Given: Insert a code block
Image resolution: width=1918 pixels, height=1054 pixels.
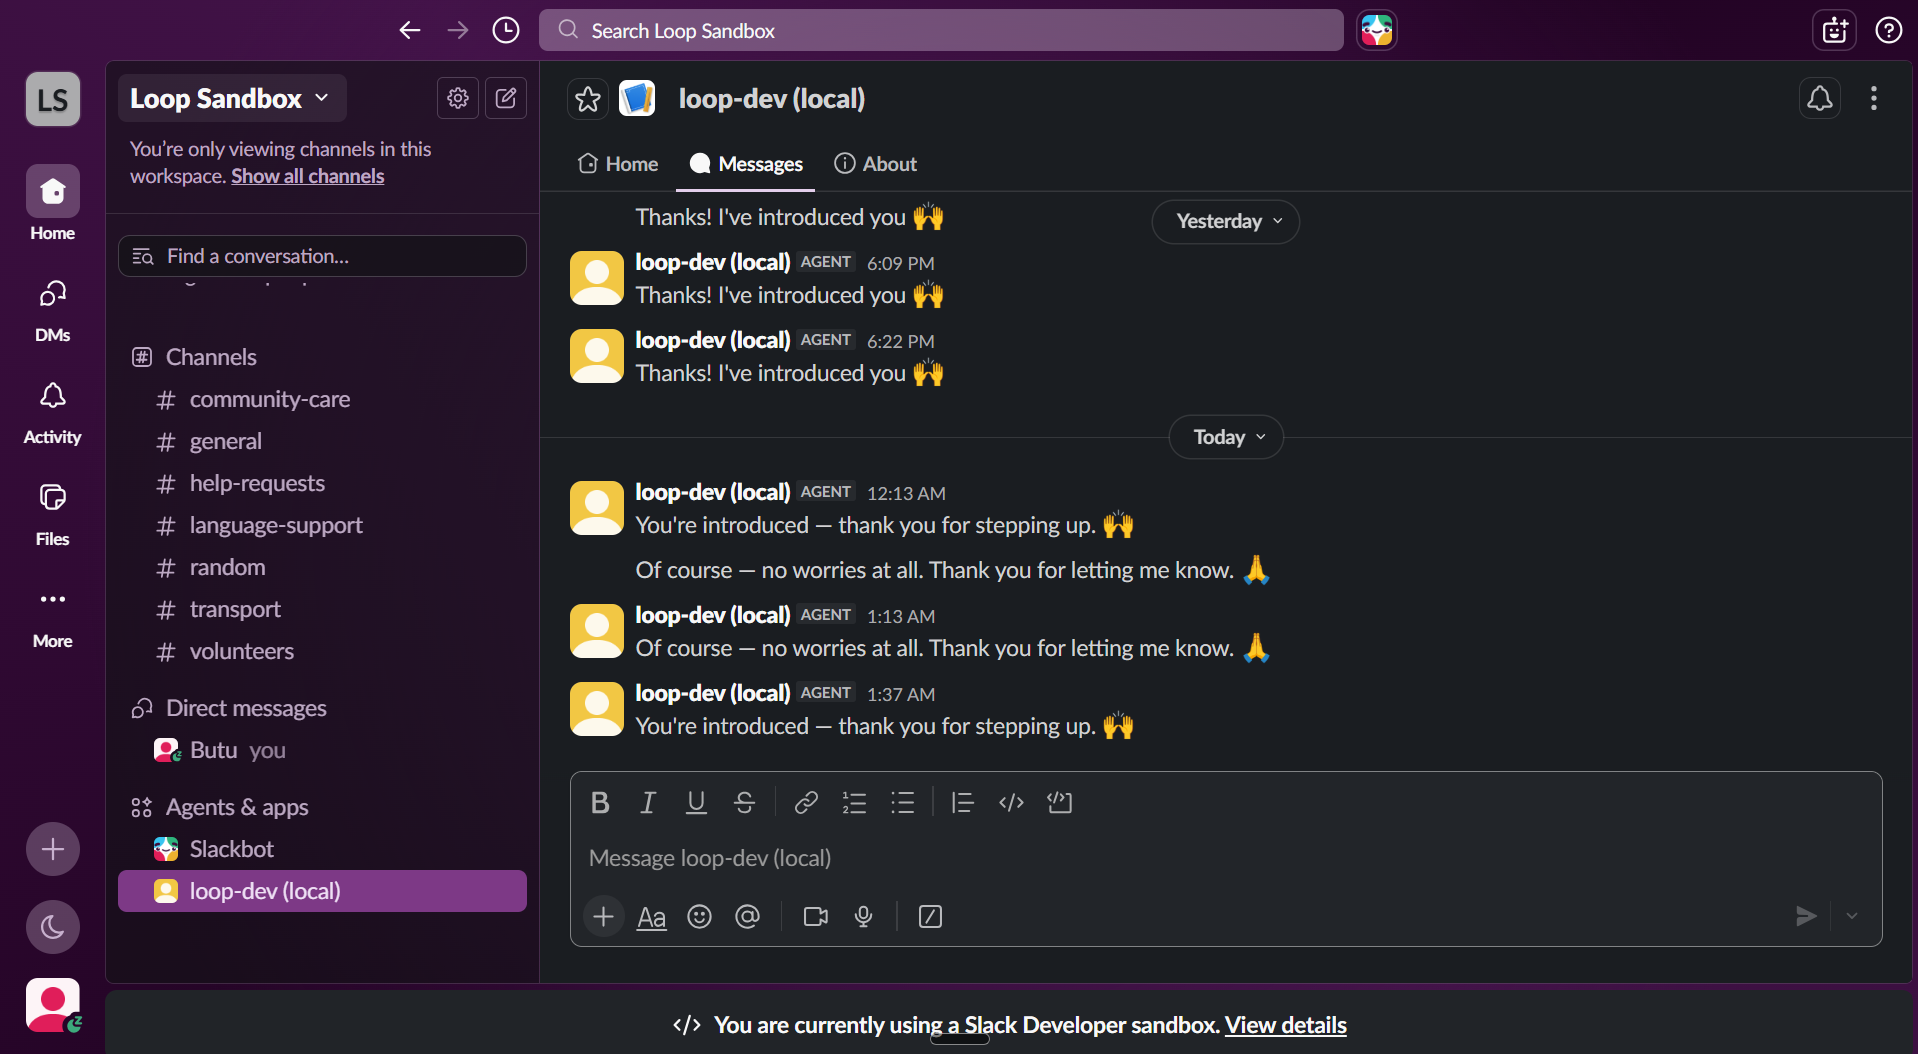Looking at the screenshot, I should pyautogui.click(x=1059, y=802).
